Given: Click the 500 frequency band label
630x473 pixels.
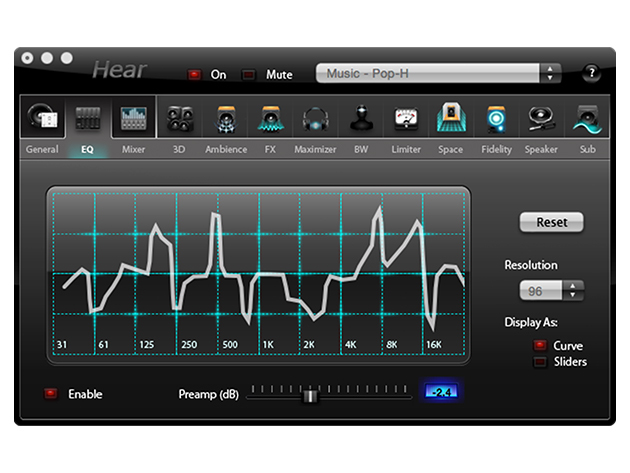Looking at the screenshot, I should [230, 344].
